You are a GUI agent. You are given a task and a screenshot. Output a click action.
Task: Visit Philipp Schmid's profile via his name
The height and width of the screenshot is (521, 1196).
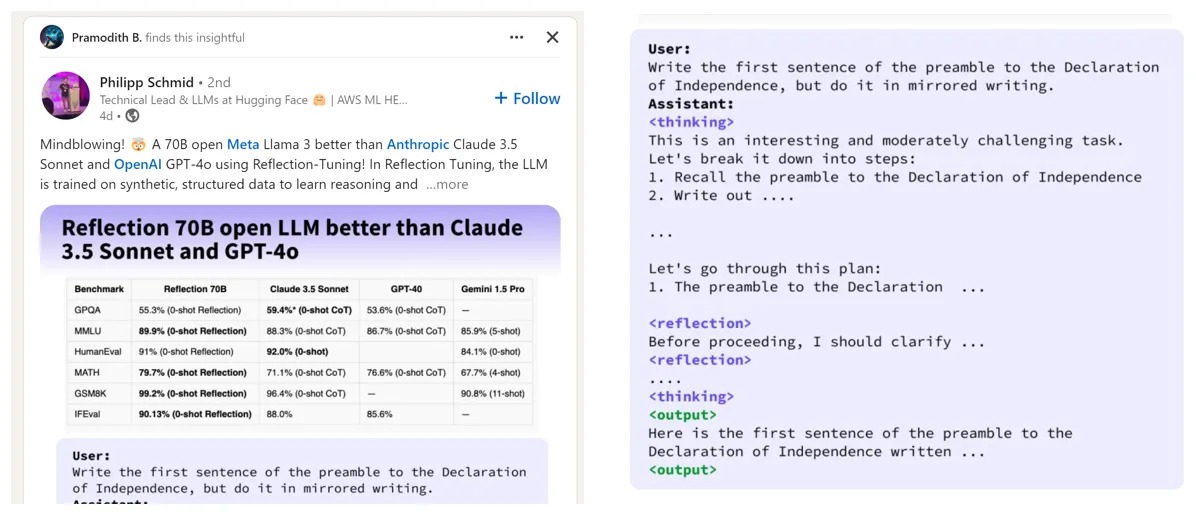click(x=146, y=82)
